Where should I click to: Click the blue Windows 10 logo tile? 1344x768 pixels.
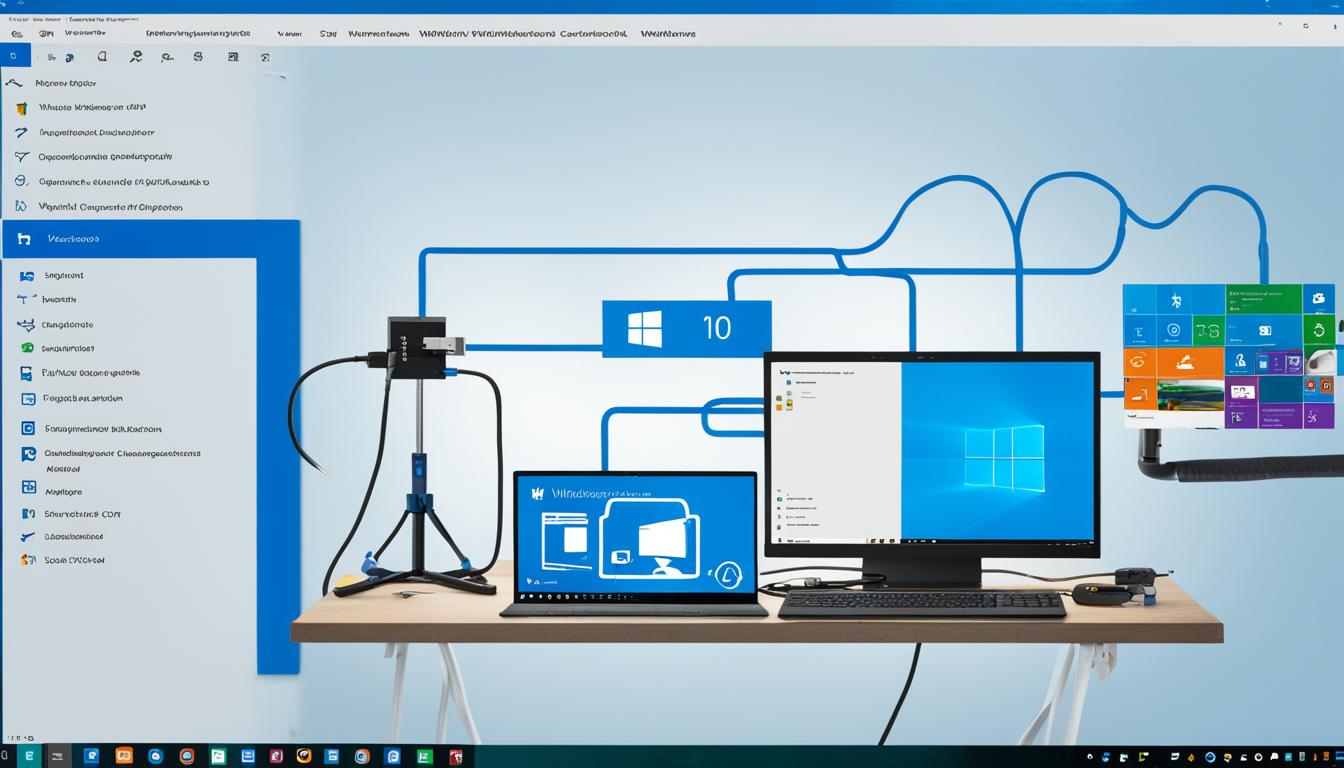point(687,328)
